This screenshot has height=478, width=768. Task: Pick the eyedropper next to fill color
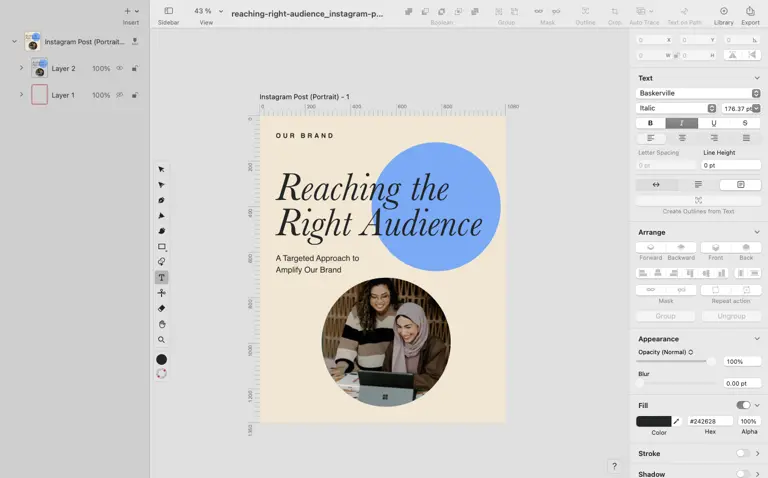tap(676, 421)
